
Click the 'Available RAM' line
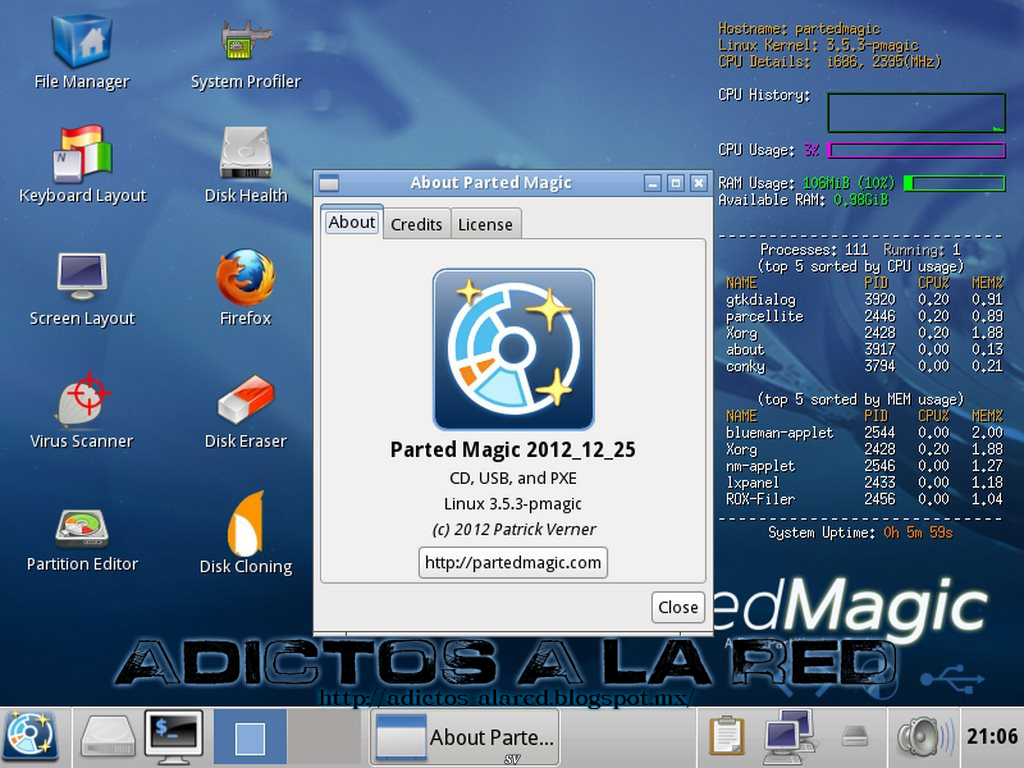pyautogui.click(x=803, y=200)
